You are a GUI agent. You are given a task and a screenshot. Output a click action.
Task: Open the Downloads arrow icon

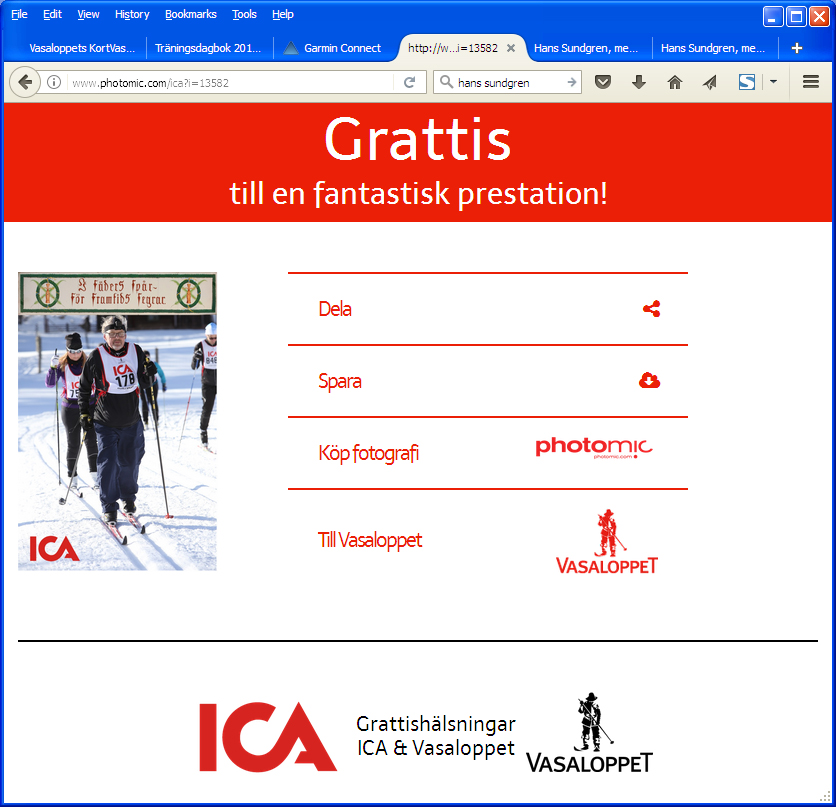coord(639,82)
